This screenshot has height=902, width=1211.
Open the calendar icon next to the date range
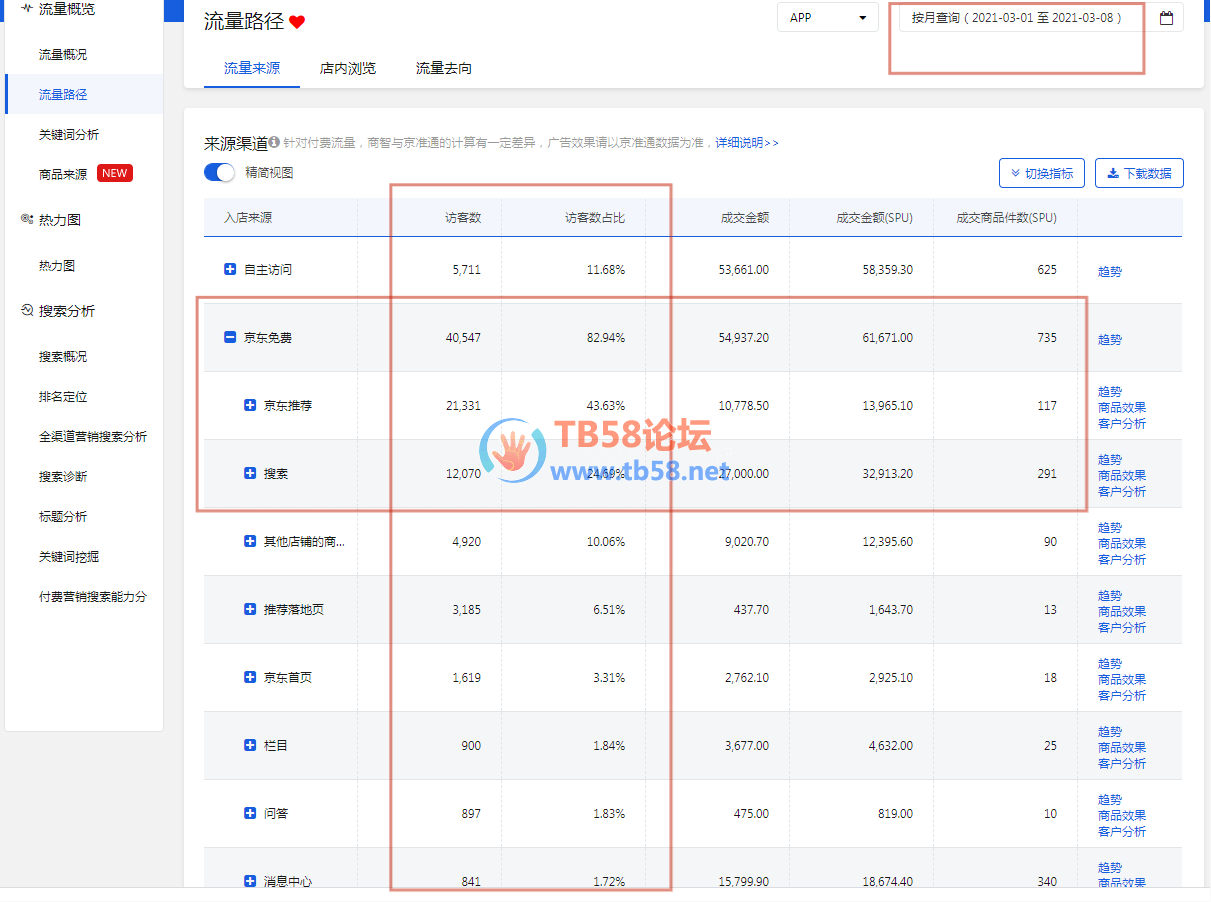click(1166, 18)
